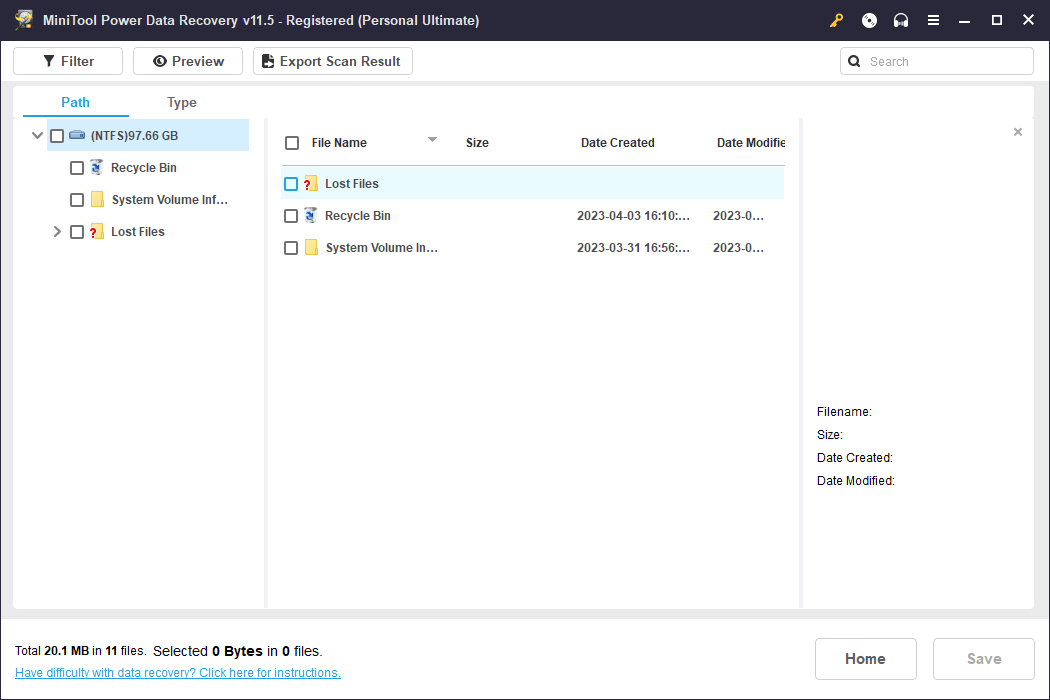Check Lost Files row checkbox in file list
The width and height of the screenshot is (1050, 700).
[x=291, y=184]
